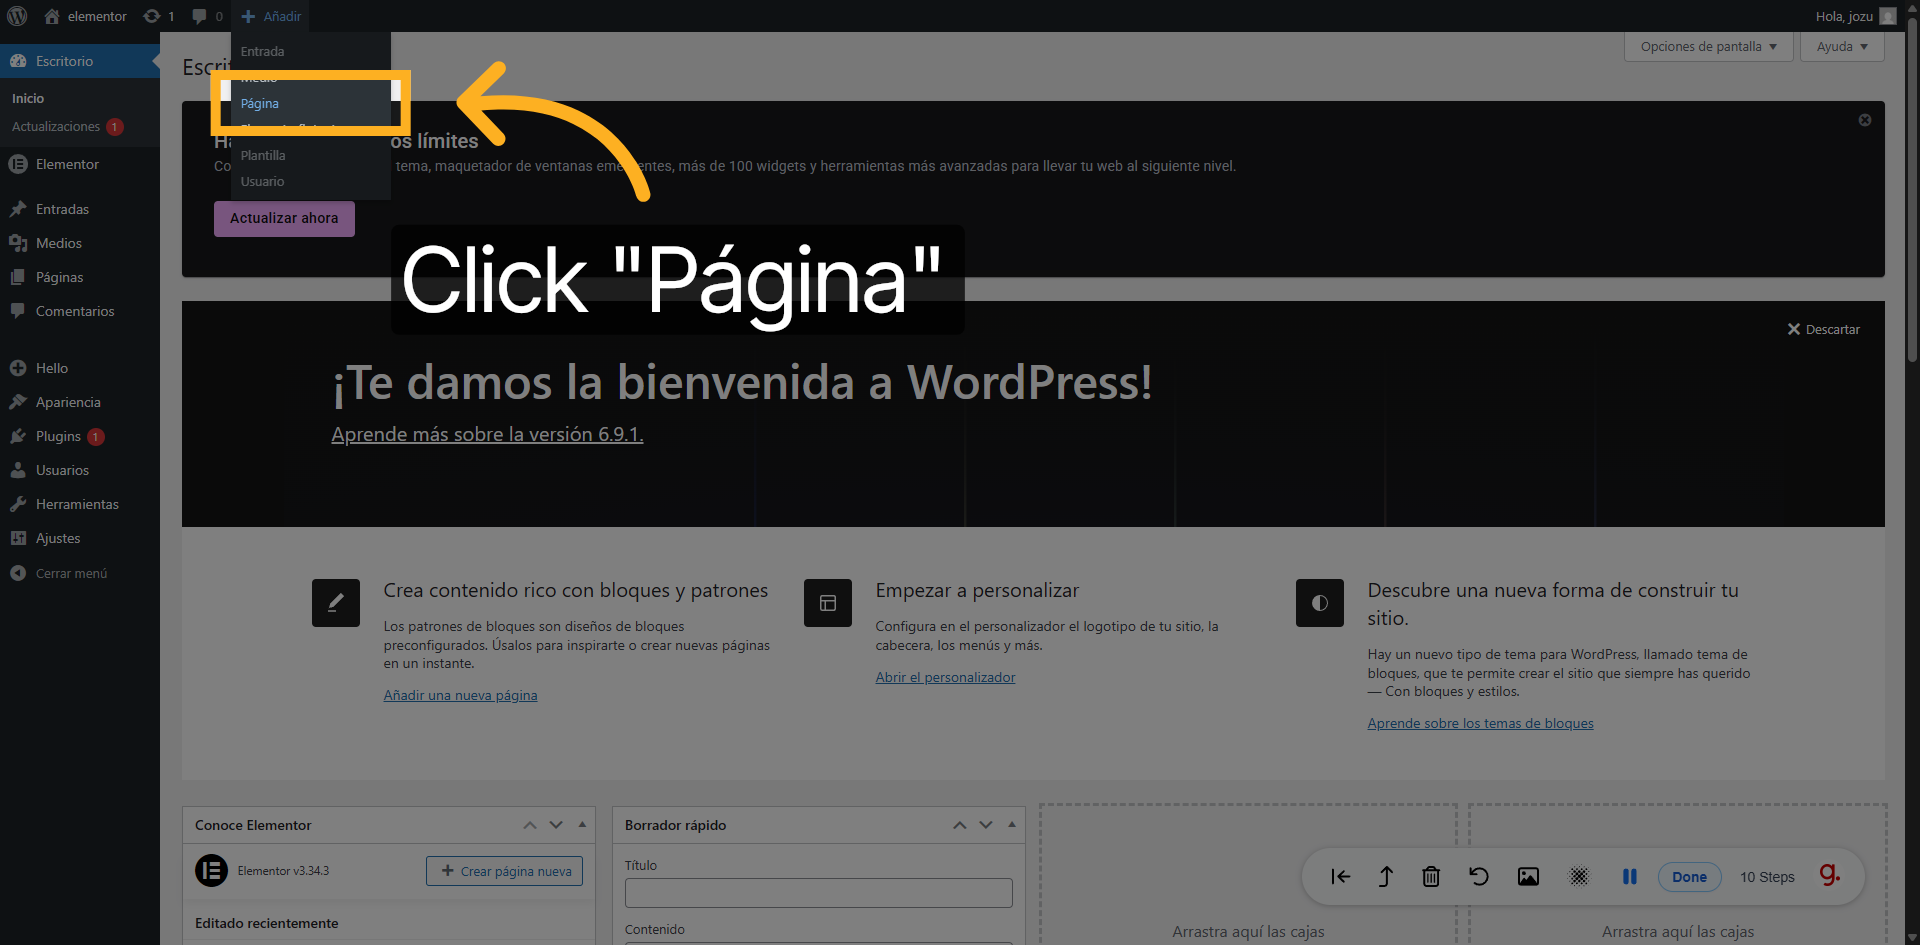Image resolution: width=1920 pixels, height=945 pixels.
Task: Click the undo icon in the capture toolbar
Action: tap(1479, 876)
